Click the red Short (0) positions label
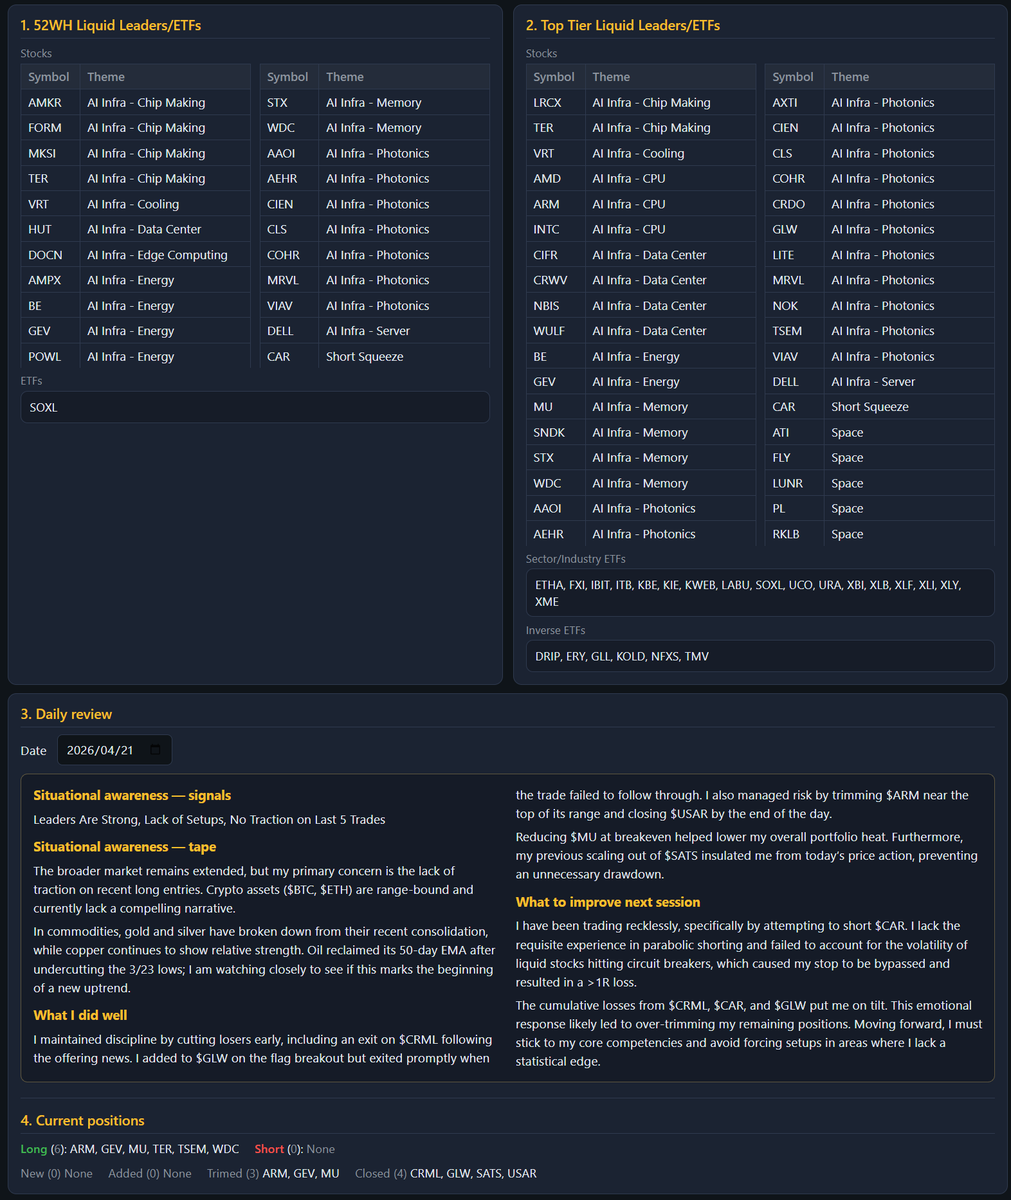 pos(279,1150)
